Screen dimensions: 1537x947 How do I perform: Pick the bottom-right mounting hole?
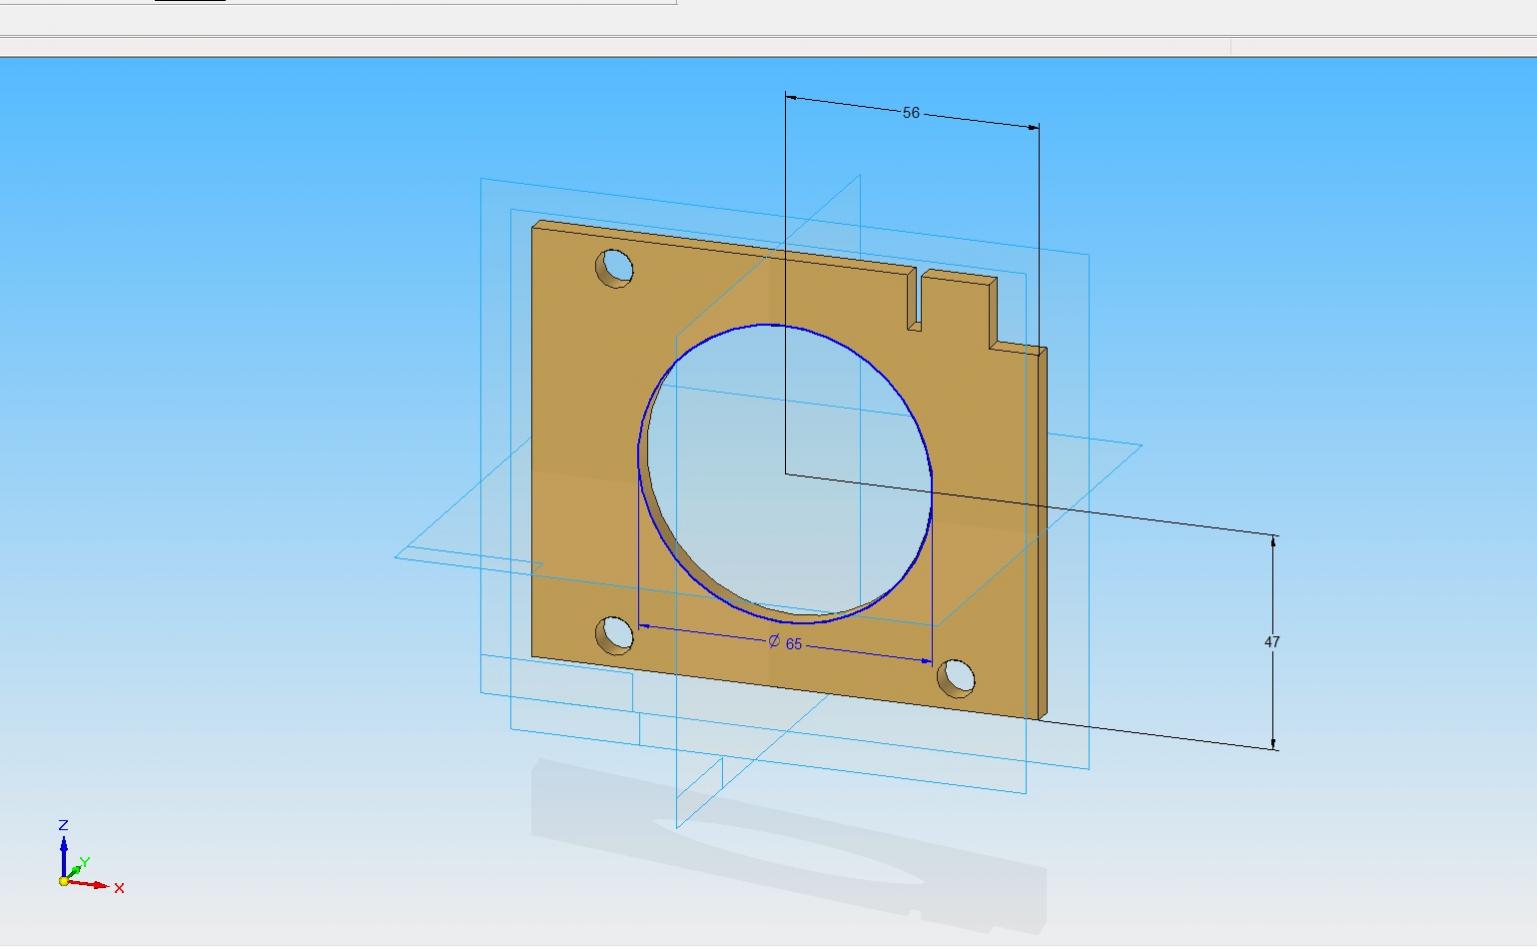(956, 678)
